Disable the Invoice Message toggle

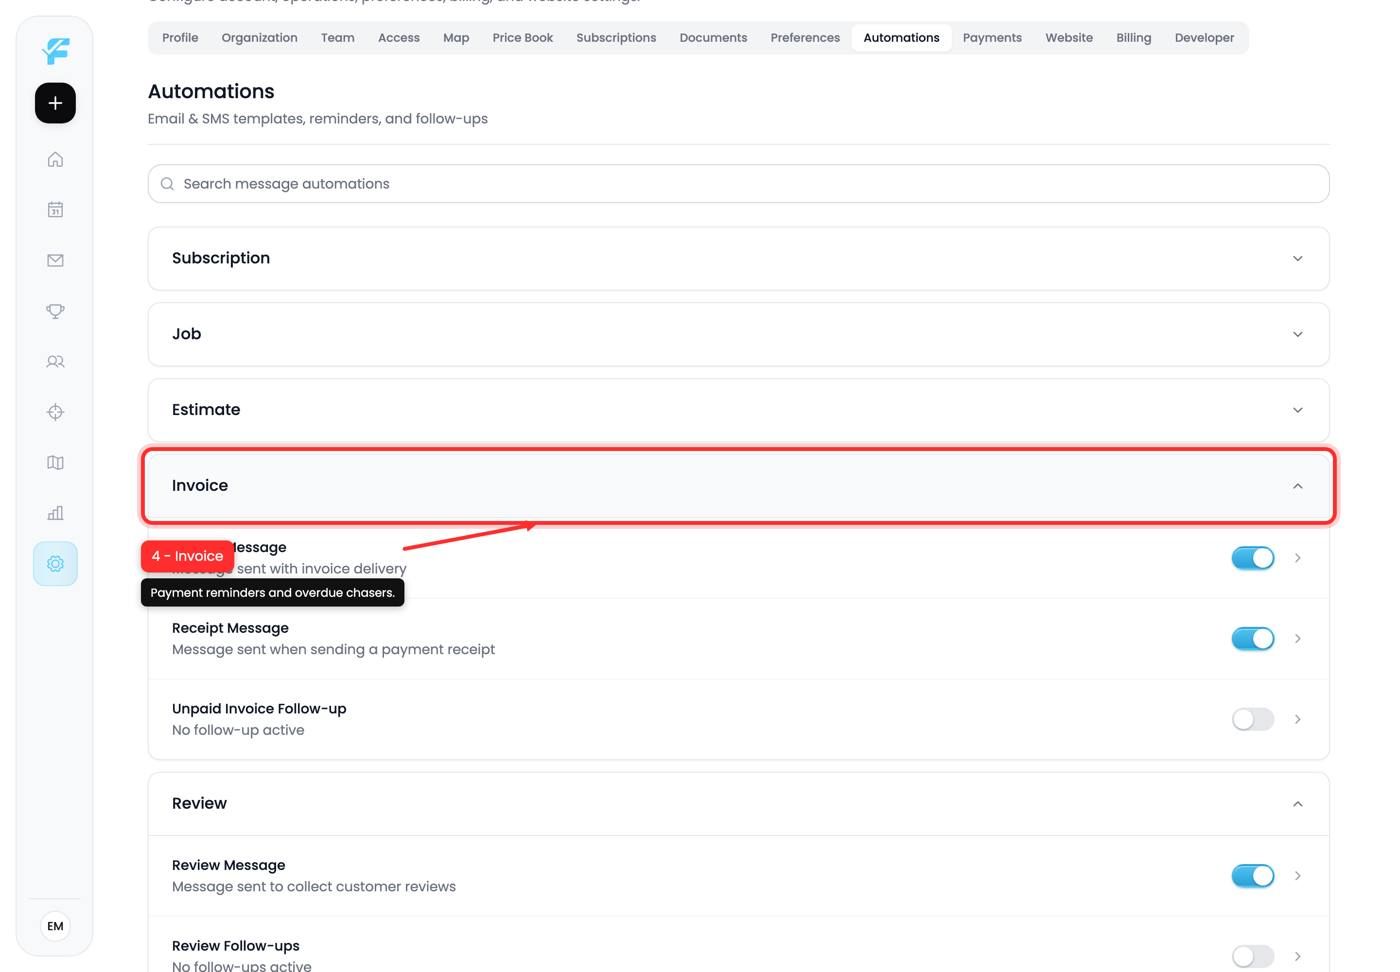pos(1252,558)
